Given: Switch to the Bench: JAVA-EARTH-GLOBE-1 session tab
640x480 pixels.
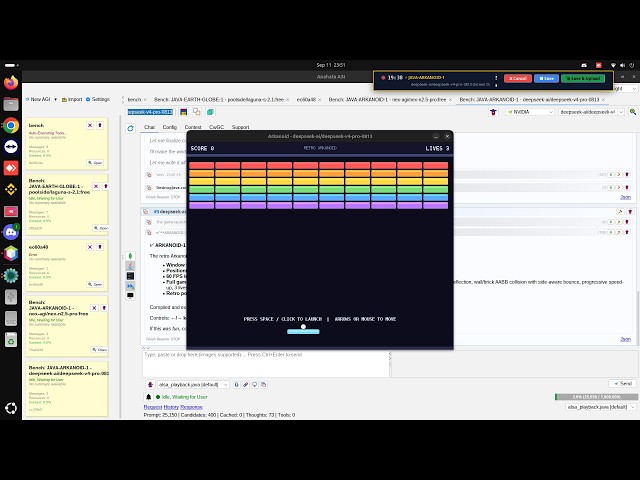Looking at the screenshot, I should pyautogui.click(x=219, y=100).
